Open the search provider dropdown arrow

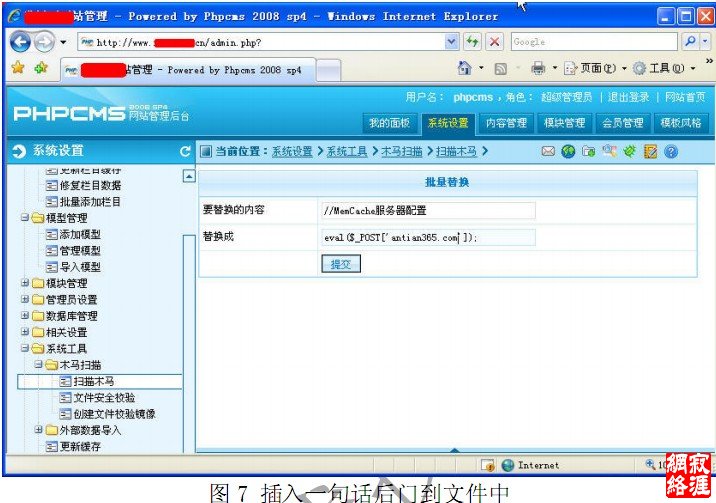tap(705, 42)
